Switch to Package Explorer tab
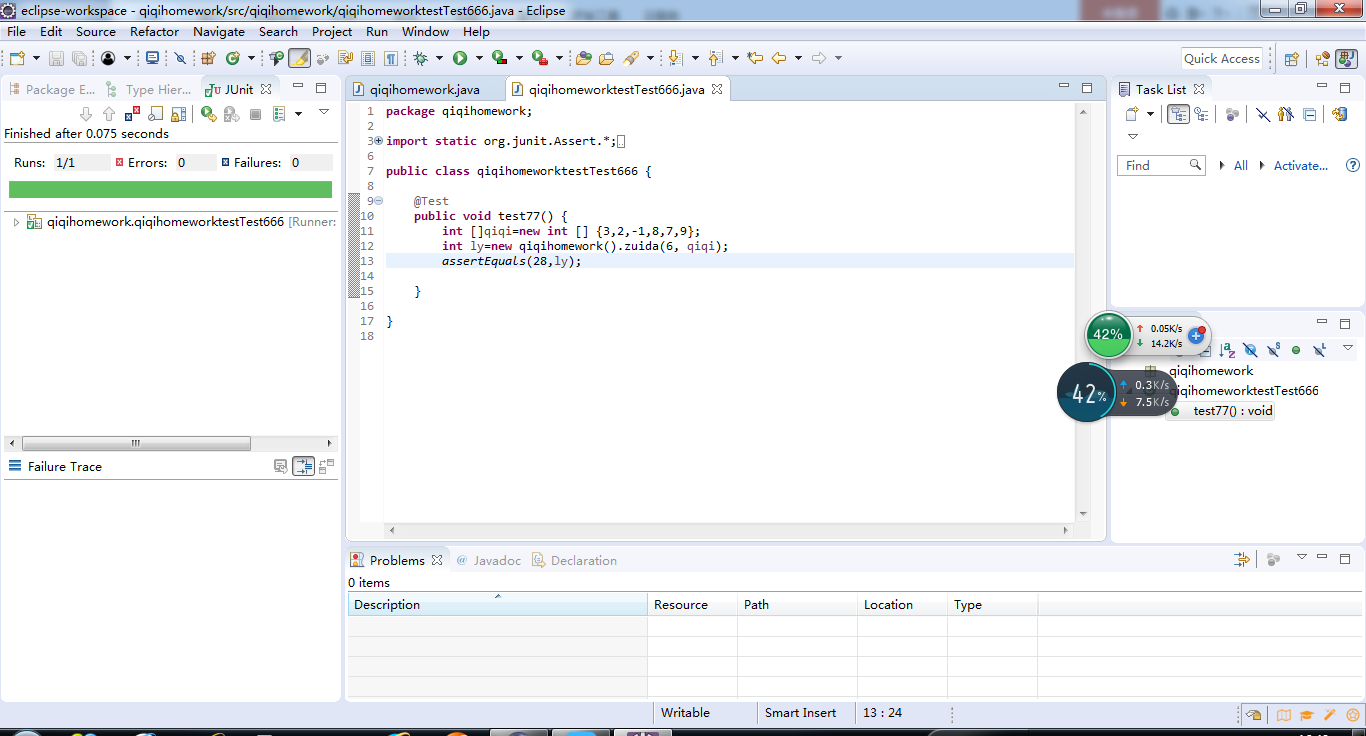1366x736 pixels. point(52,89)
